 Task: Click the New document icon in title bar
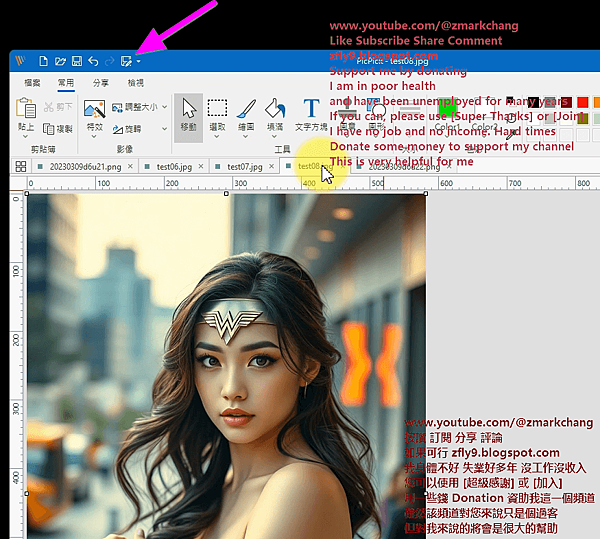(x=43, y=61)
